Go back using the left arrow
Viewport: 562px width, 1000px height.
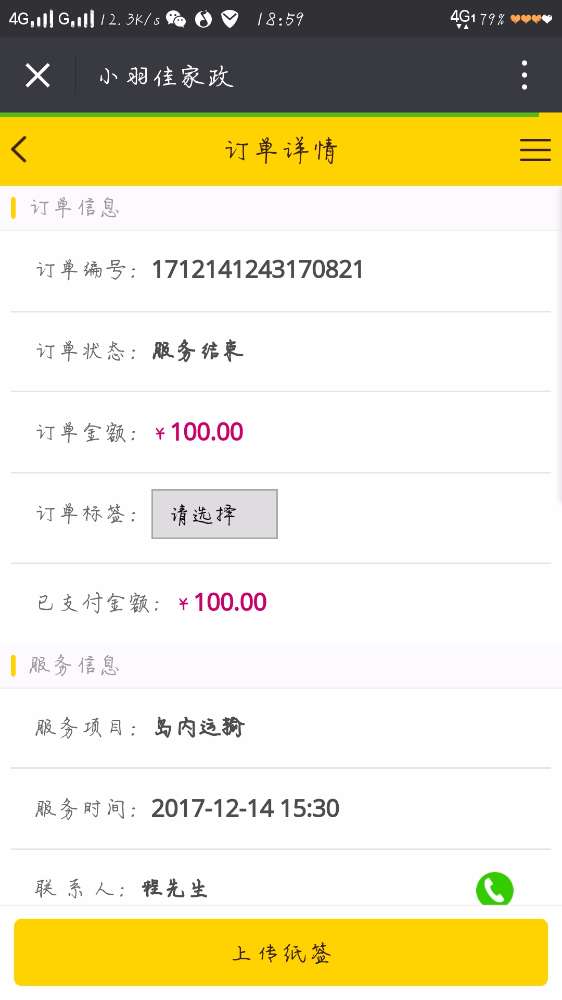(x=19, y=150)
